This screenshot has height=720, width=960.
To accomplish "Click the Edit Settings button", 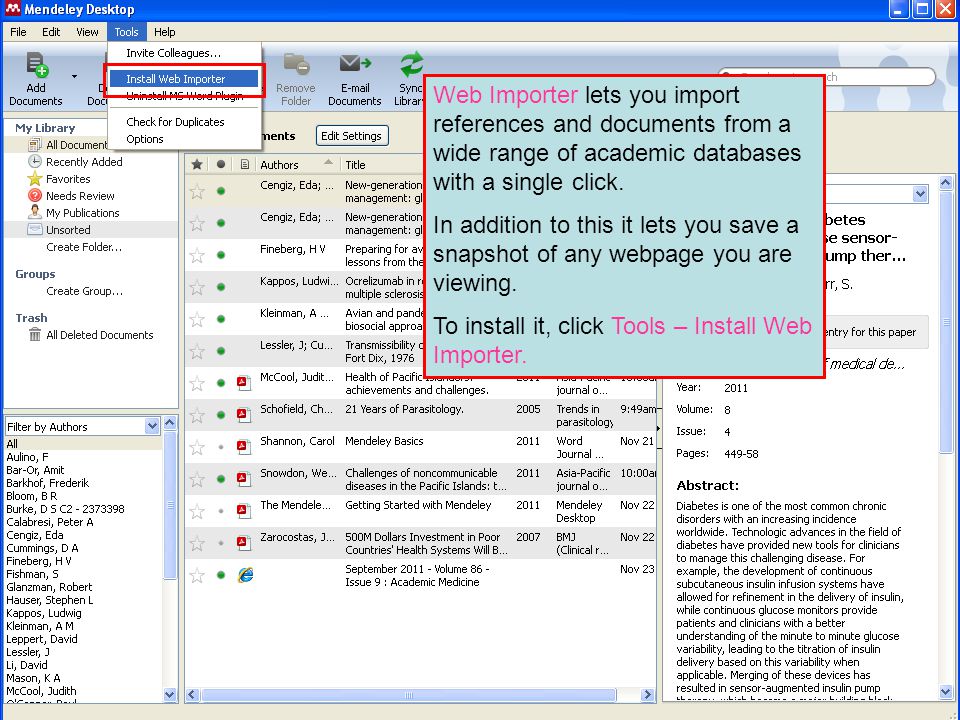I will 351,136.
